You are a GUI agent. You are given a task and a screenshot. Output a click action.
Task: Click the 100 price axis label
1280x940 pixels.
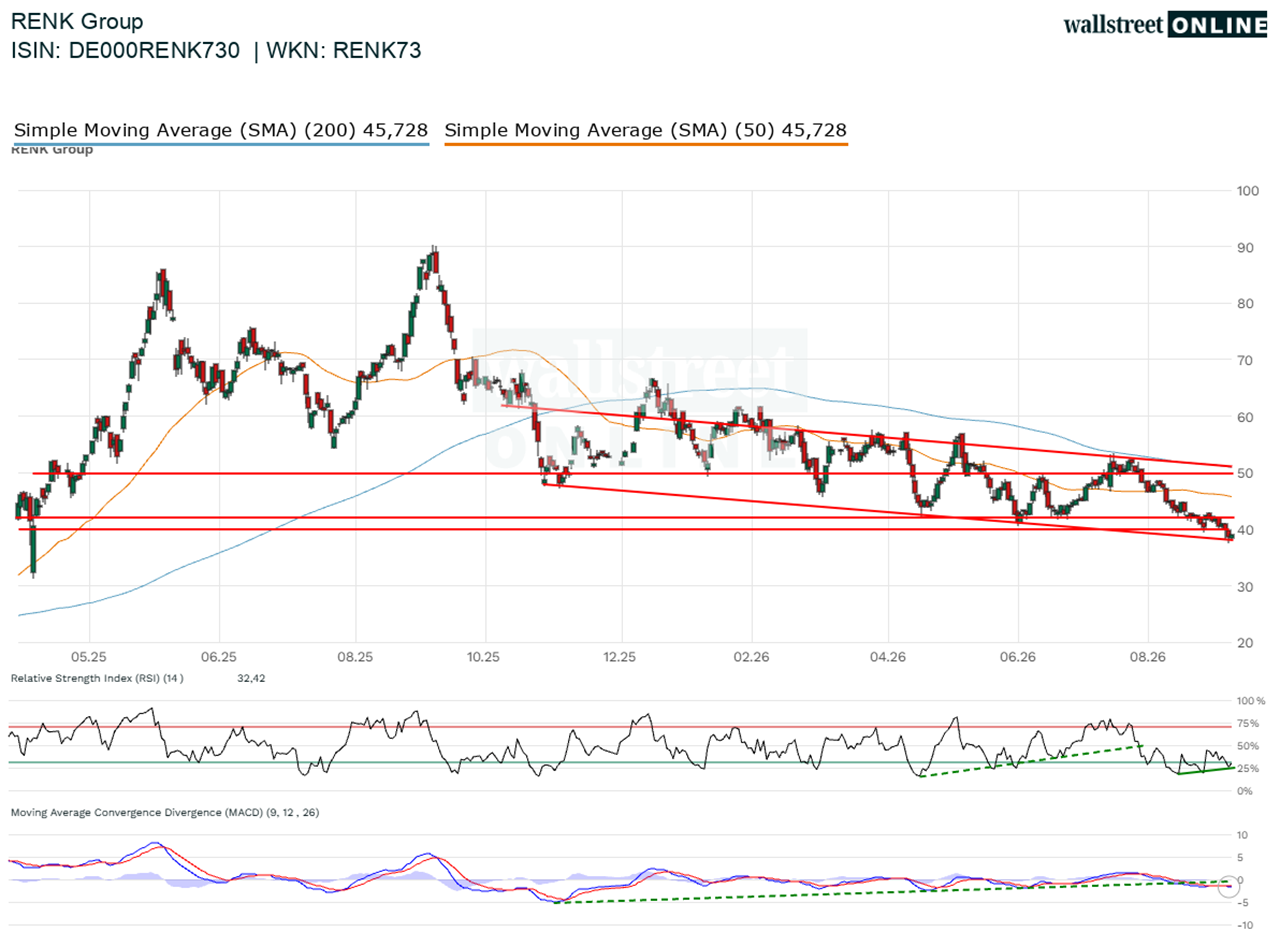click(x=1247, y=190)
